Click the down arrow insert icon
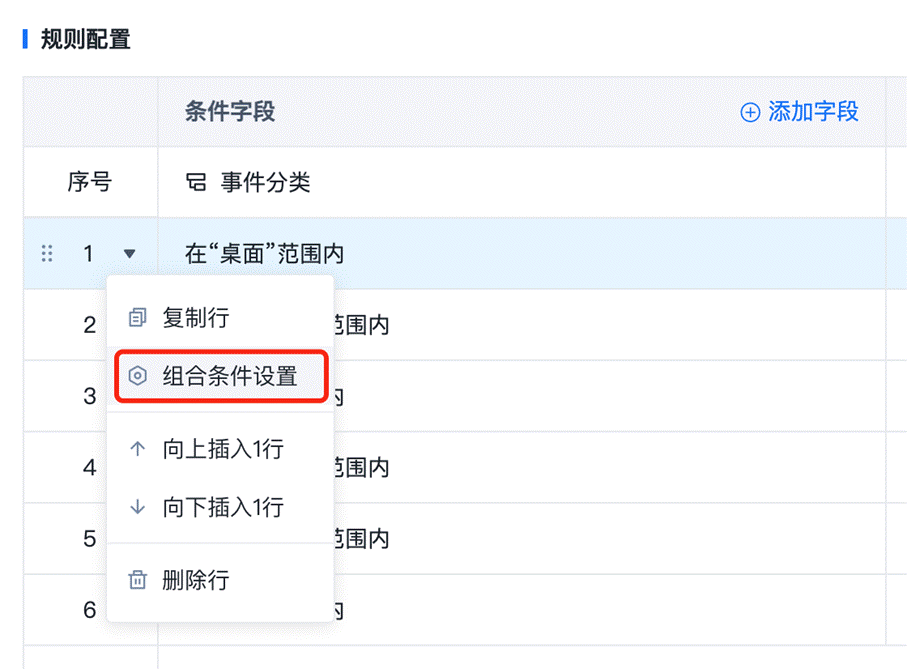 pyautogui.click(x=137, y=507)
